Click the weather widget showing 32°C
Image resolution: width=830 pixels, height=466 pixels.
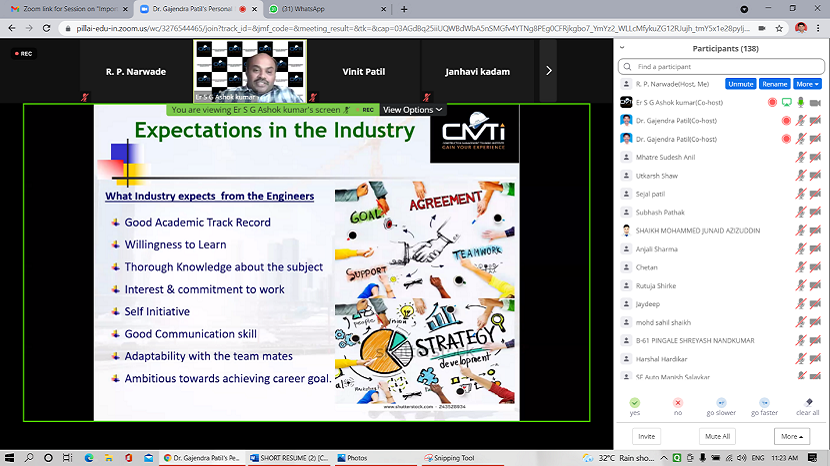pyautogui.click(x=618, y=458)
